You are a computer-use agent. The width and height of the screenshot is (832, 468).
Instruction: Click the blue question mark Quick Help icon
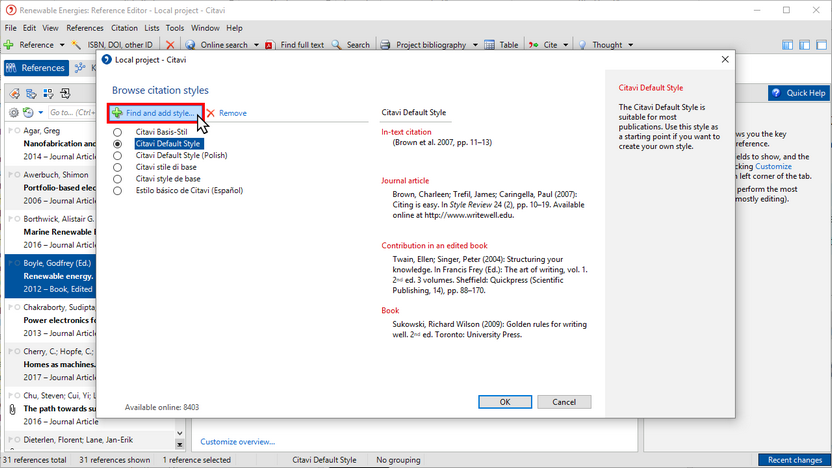pyautogui.click(x=776, y=93)
